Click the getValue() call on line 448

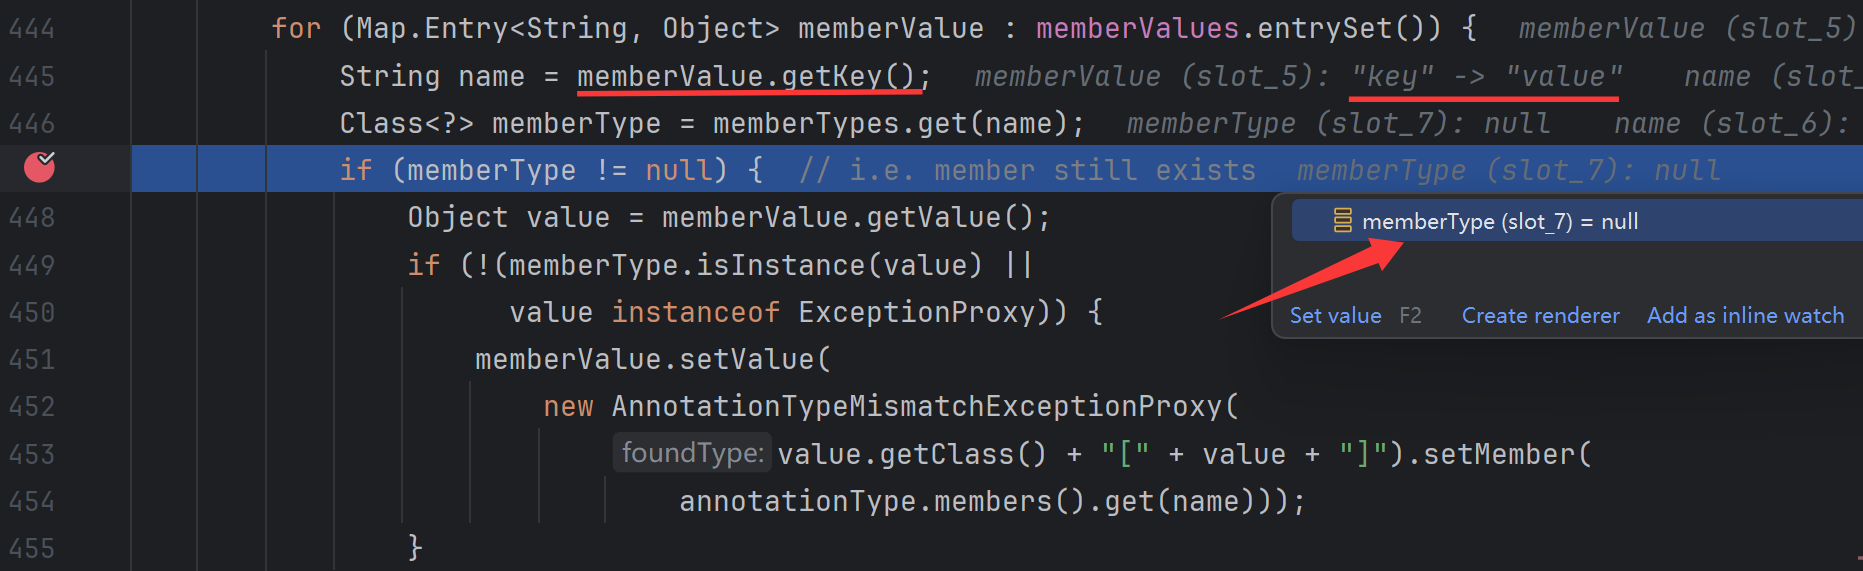[x=949, y=218]
